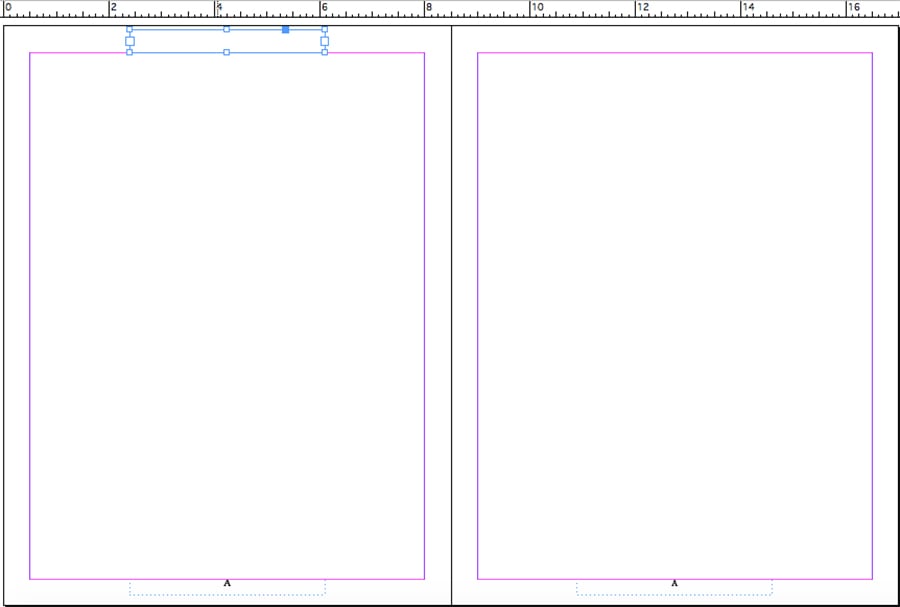This screenshot has height=607, width=900.
Task: Click the top-center handle of the selected frame
Action: [x=226, y=30]
